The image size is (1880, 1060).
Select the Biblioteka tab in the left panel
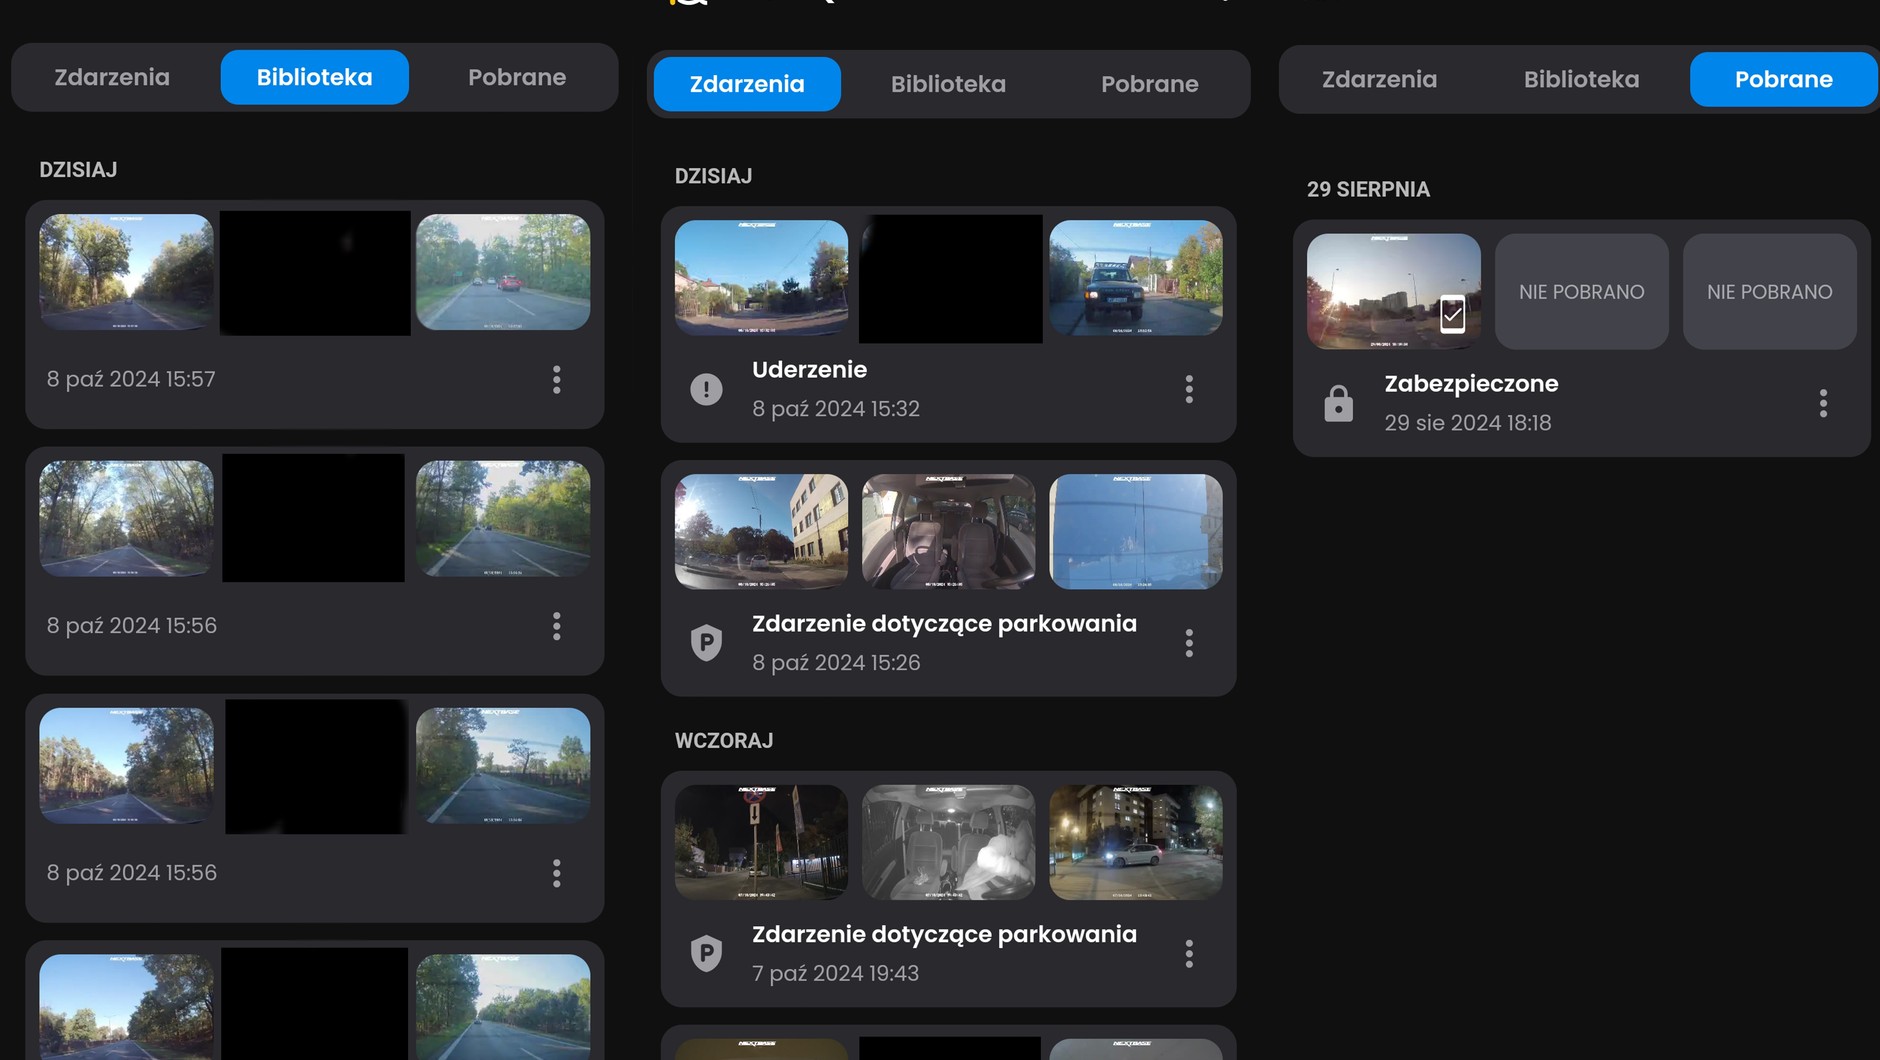pyautogui.click(x=314, y=77)
